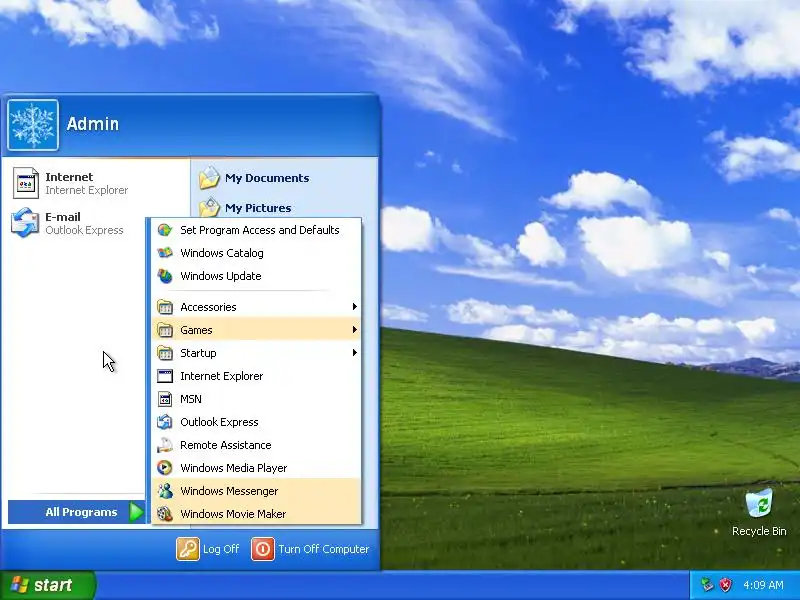This screenshot has height=600, width=800.
Task: Launch Outlook Express from All Programs list
Action: click(x=256, y=422)
